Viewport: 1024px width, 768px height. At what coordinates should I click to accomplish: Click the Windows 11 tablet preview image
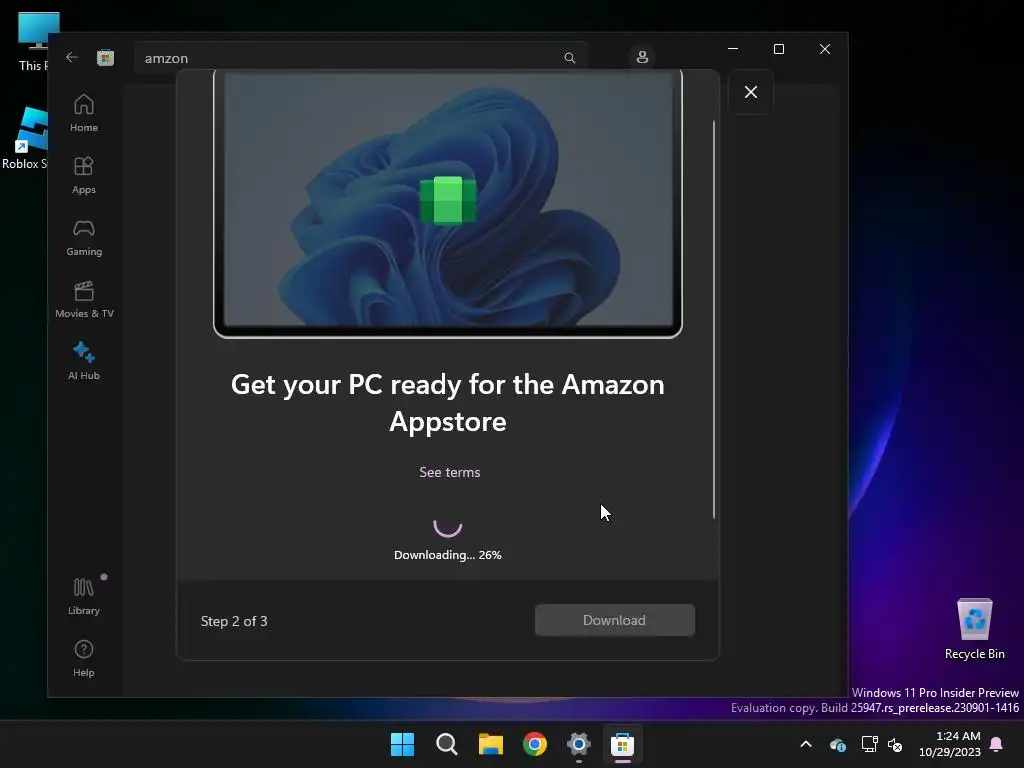(448, 203)
